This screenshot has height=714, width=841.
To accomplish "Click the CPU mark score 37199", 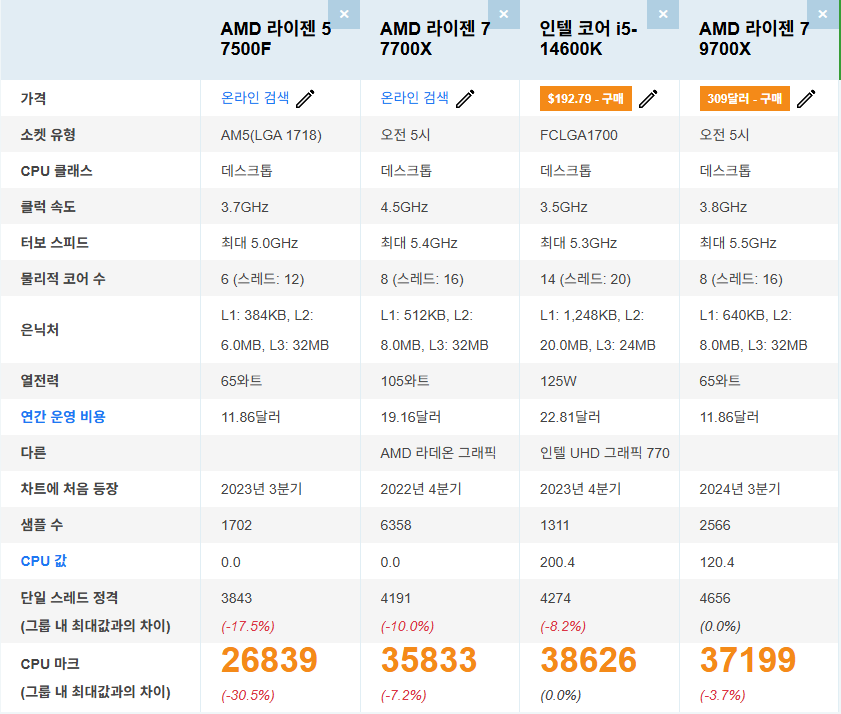I will point(748,660).
